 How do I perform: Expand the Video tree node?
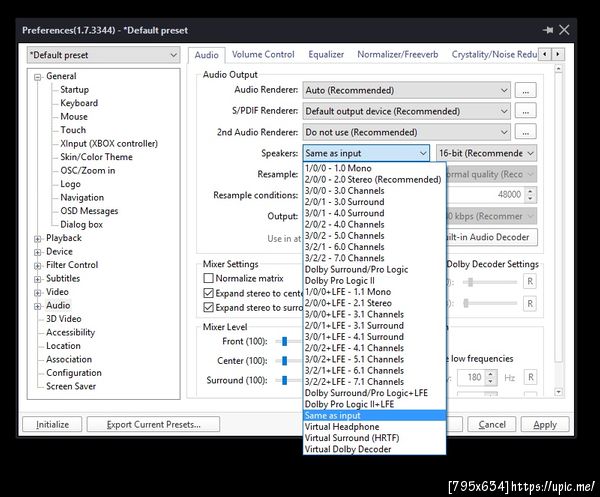(38, 293)
